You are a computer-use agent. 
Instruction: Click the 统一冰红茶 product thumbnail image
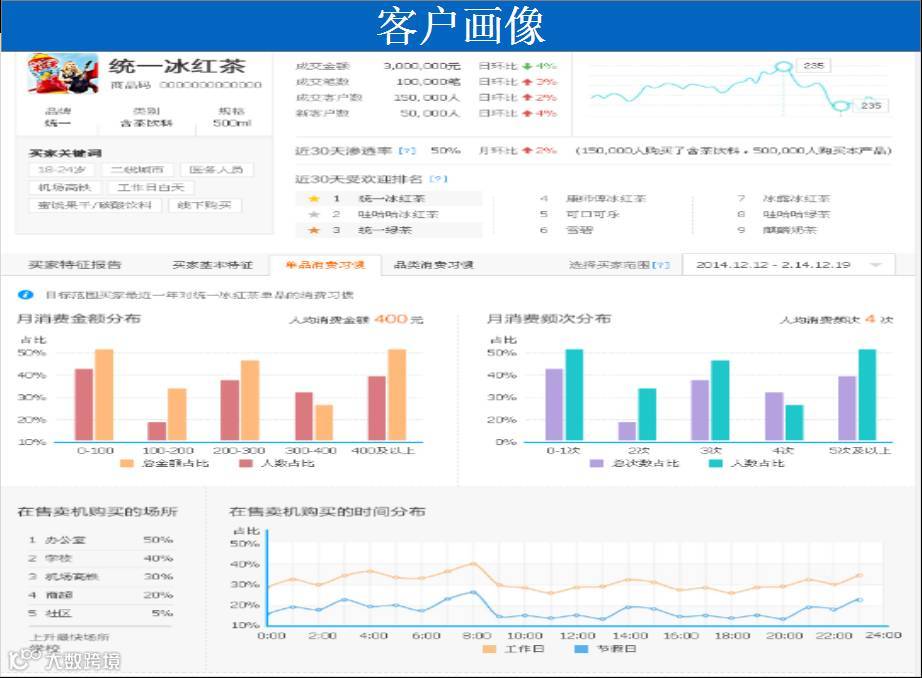pos(63,74)
